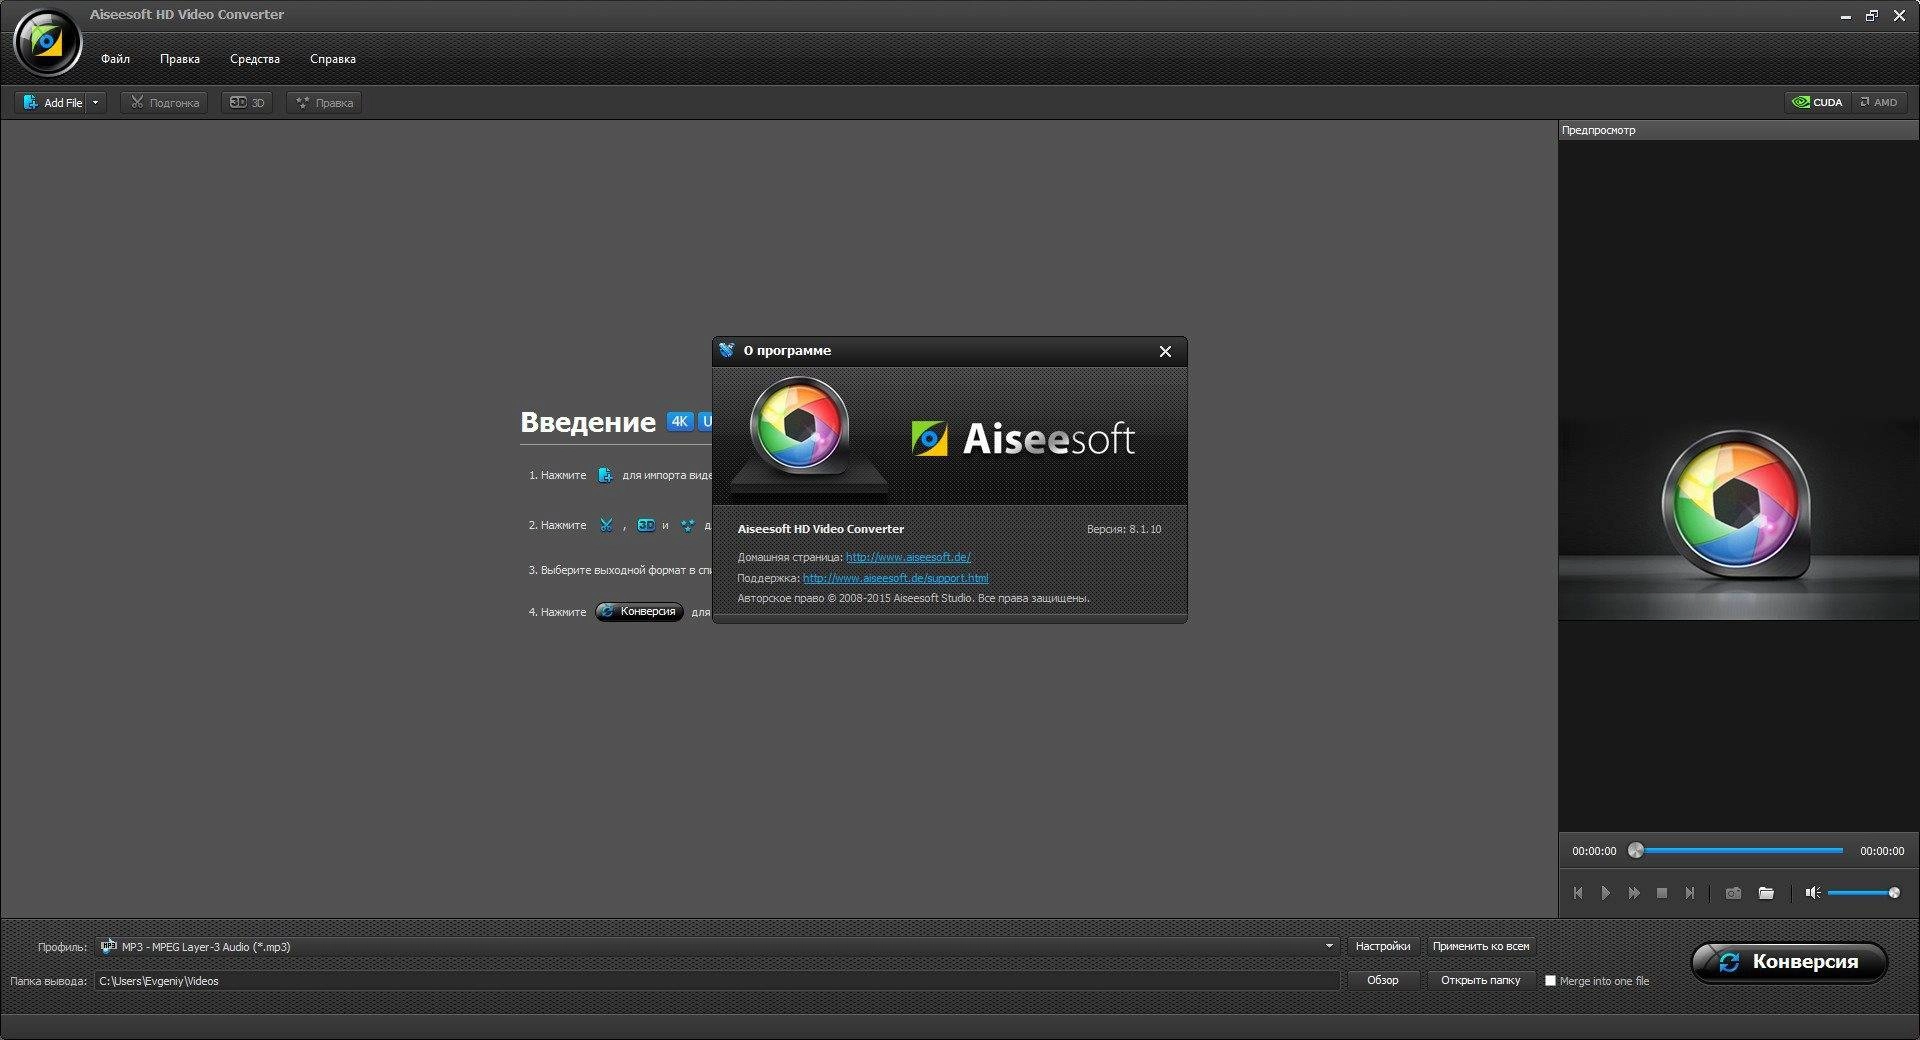Minimize the application window

coord(1845,16)
